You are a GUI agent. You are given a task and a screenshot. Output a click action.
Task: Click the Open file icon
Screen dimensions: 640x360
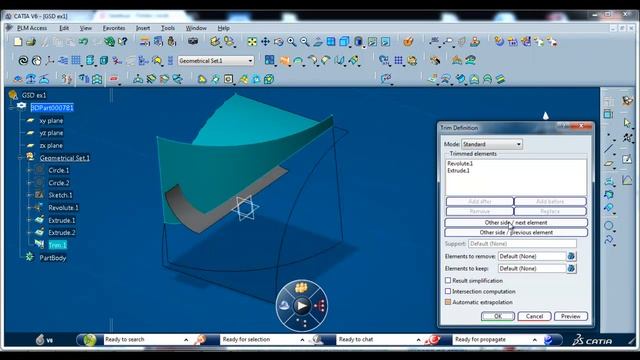(x=31, y=42)
